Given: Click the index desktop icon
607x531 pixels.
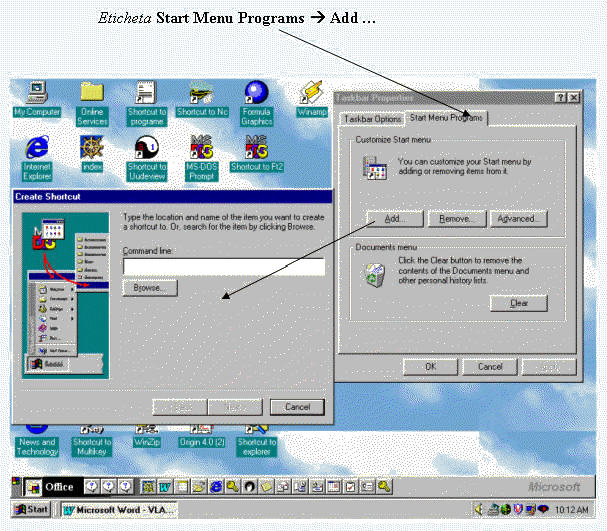Looking at the screenshot, I should click(x=92, y=151).
